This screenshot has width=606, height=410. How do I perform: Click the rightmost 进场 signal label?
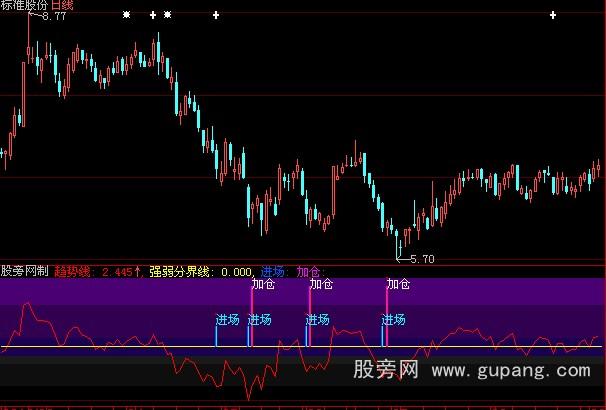393,320
